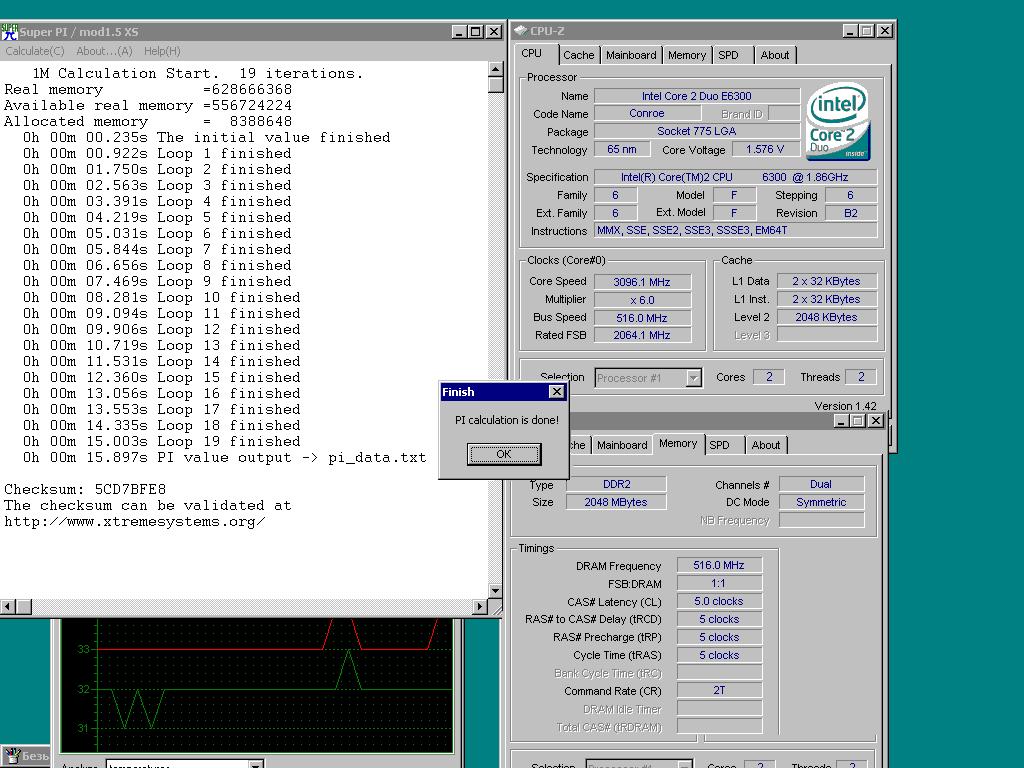Click the Super PI vertical scrollbar down arrow
This screenshot has width=1024, height=768.
pyautogui.click(x=495, y=590)
